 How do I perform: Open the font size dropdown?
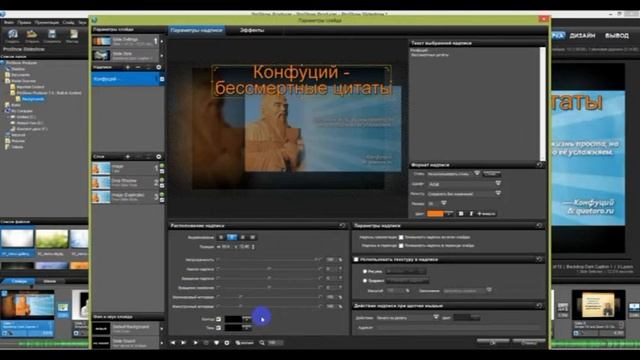coord(437,203)
